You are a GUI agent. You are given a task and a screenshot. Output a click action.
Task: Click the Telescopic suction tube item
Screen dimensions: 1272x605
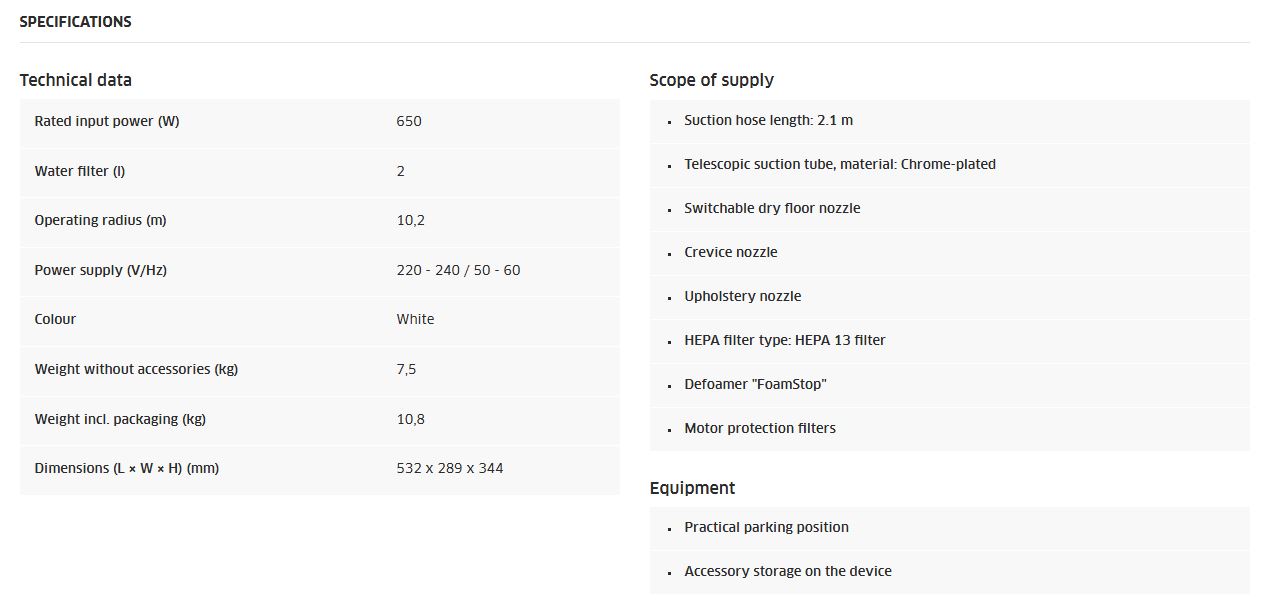(950, 164)
